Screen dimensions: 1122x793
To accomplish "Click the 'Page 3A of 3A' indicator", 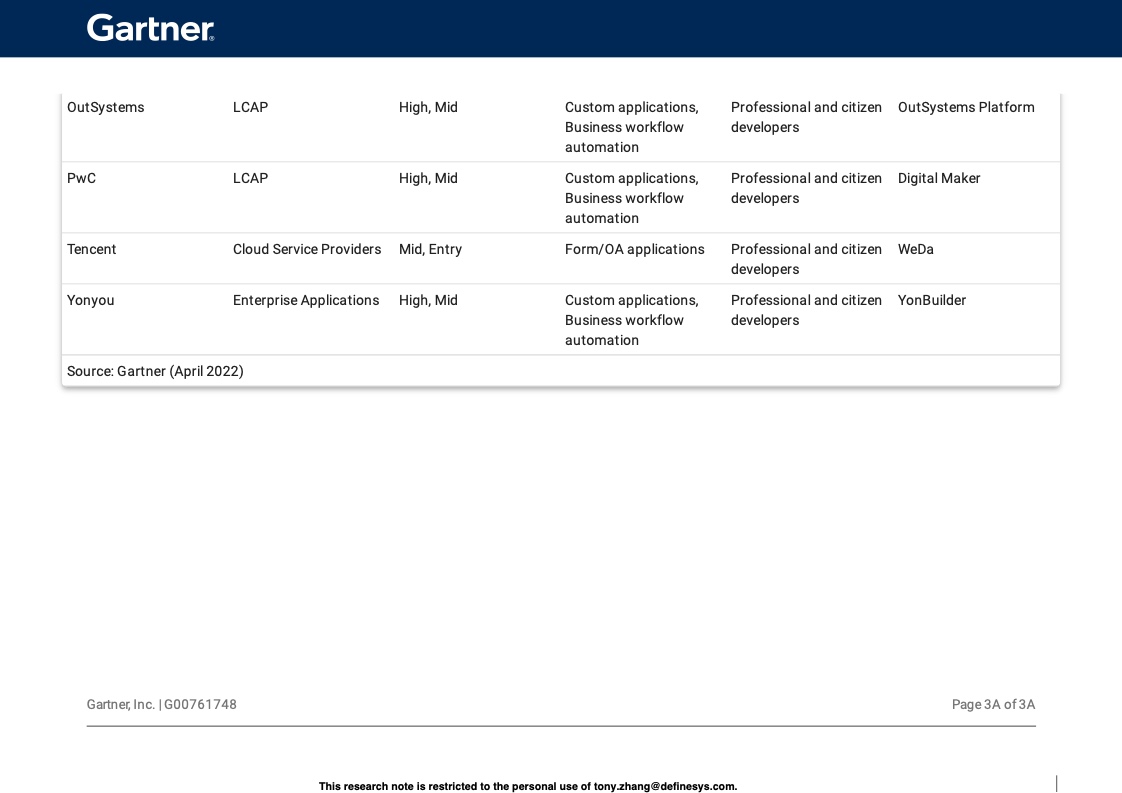I will coord(992,704).
